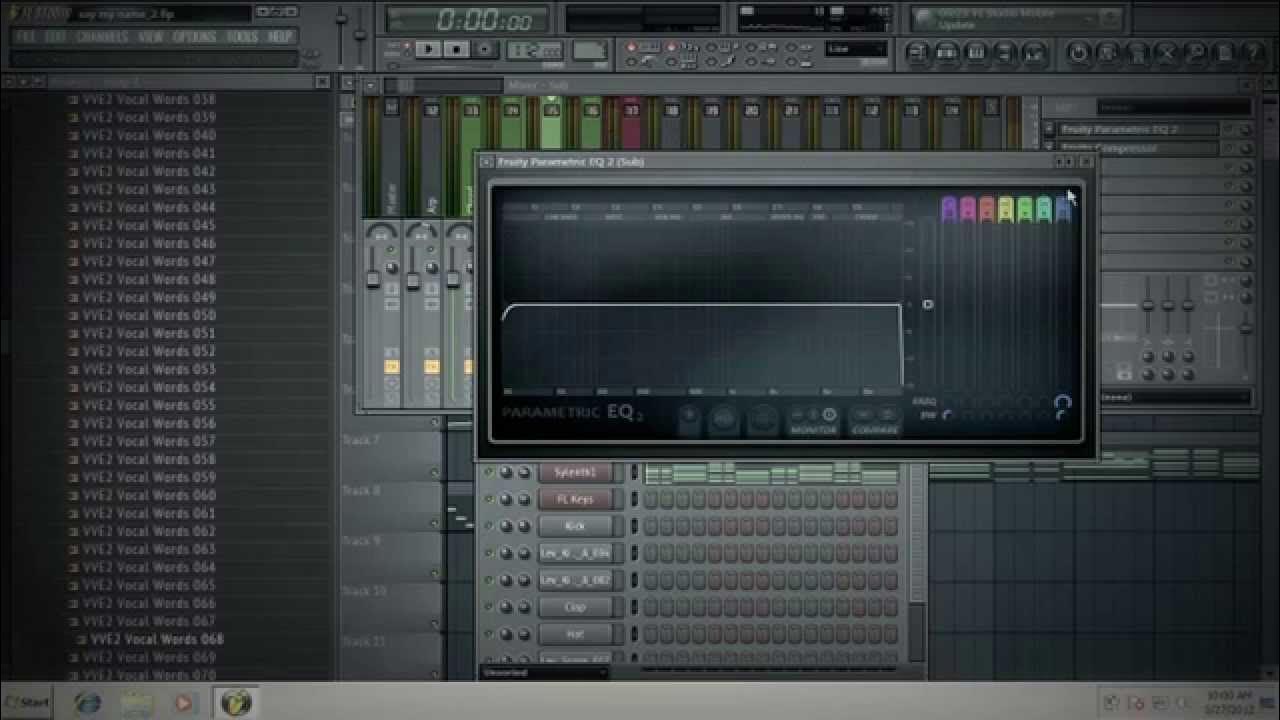Select the pink EQ band token
The width and height of the screenshot is (1280, 720).
pos(968,208)
